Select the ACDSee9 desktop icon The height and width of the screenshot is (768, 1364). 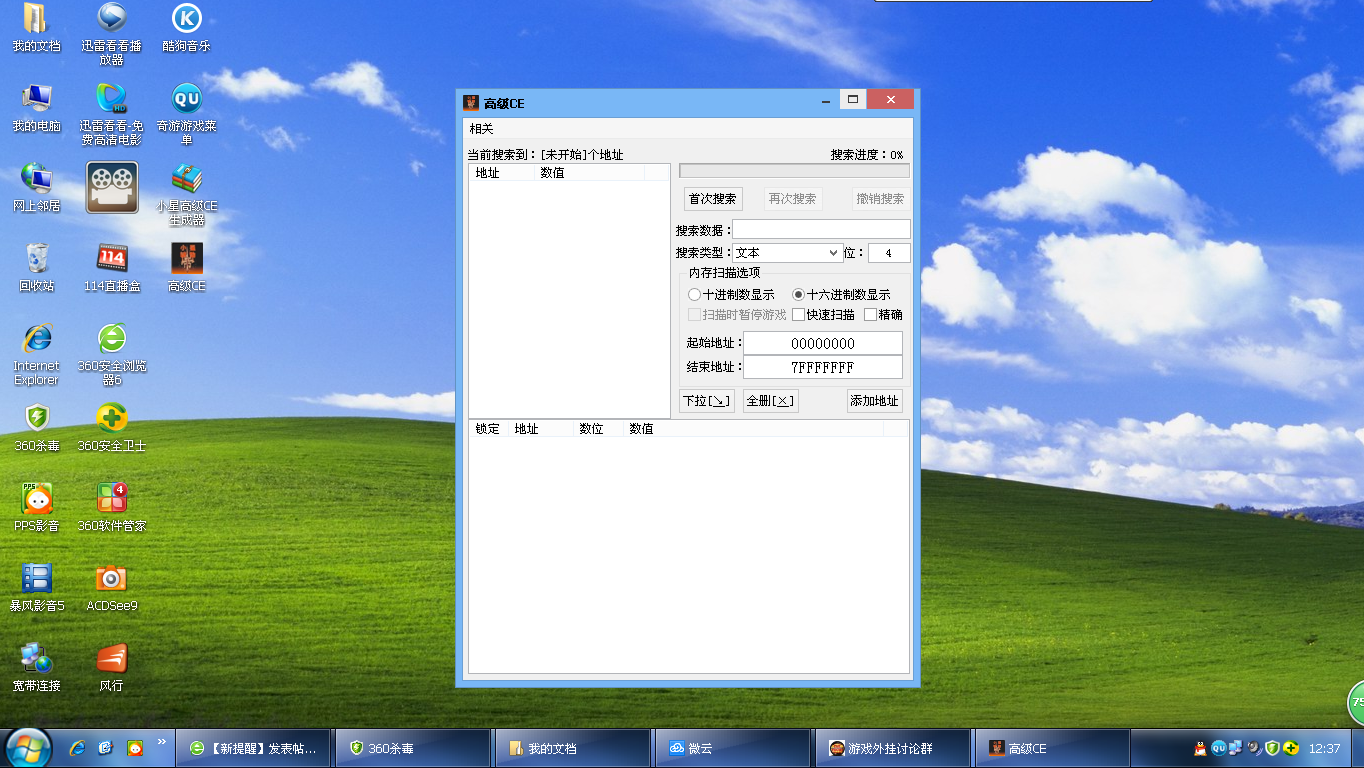pyautogui.click(x=111, y=579)
